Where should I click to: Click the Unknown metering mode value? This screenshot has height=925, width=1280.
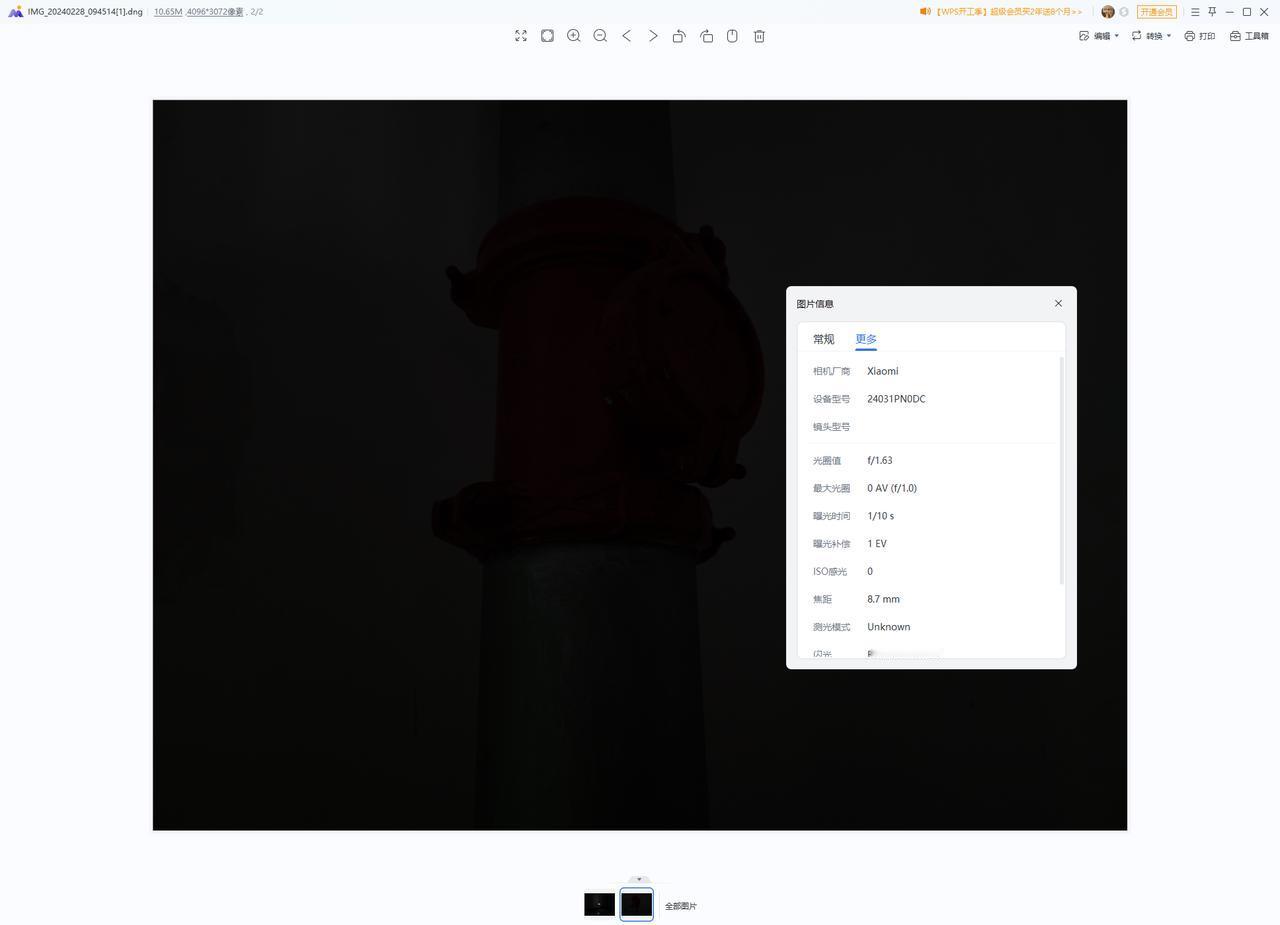click(x=889, y=627)
